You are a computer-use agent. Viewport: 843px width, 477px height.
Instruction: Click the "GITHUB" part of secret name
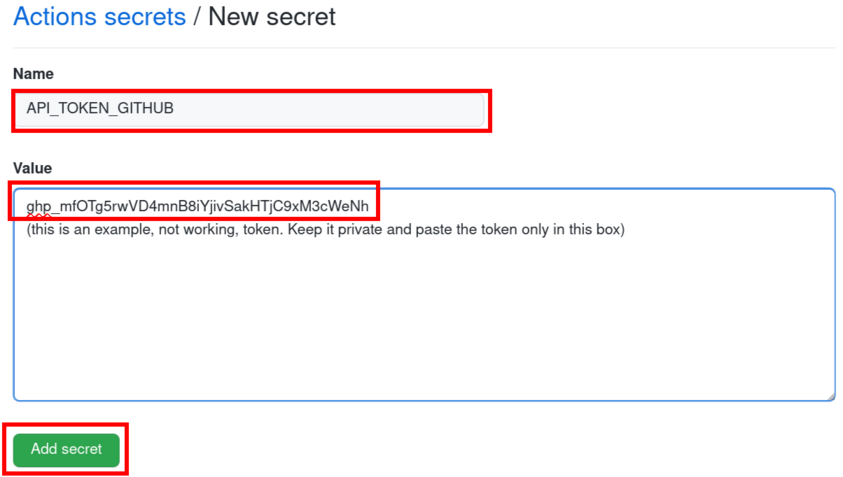pos(145,109)
